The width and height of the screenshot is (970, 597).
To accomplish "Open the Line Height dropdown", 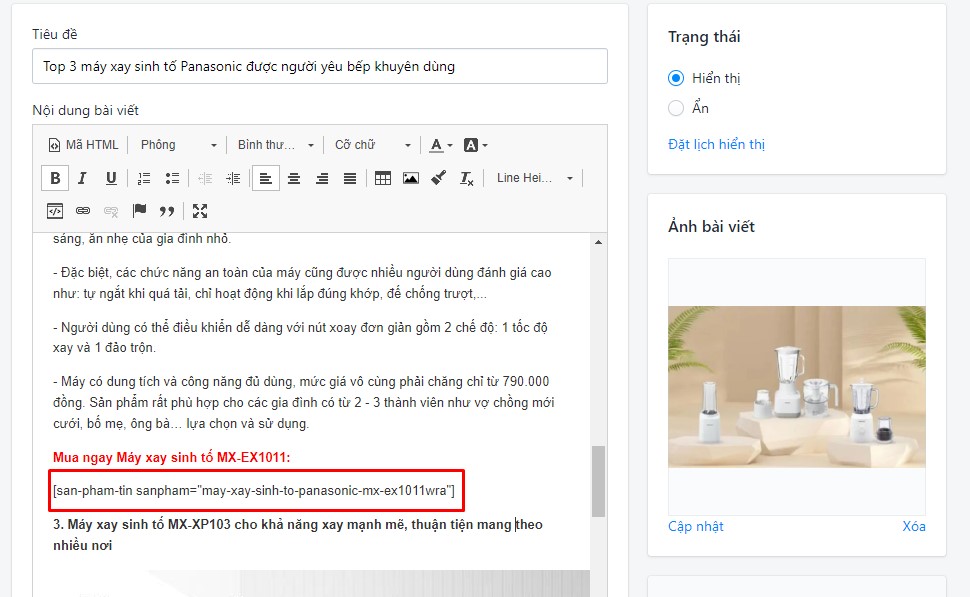I will (534, 178).
